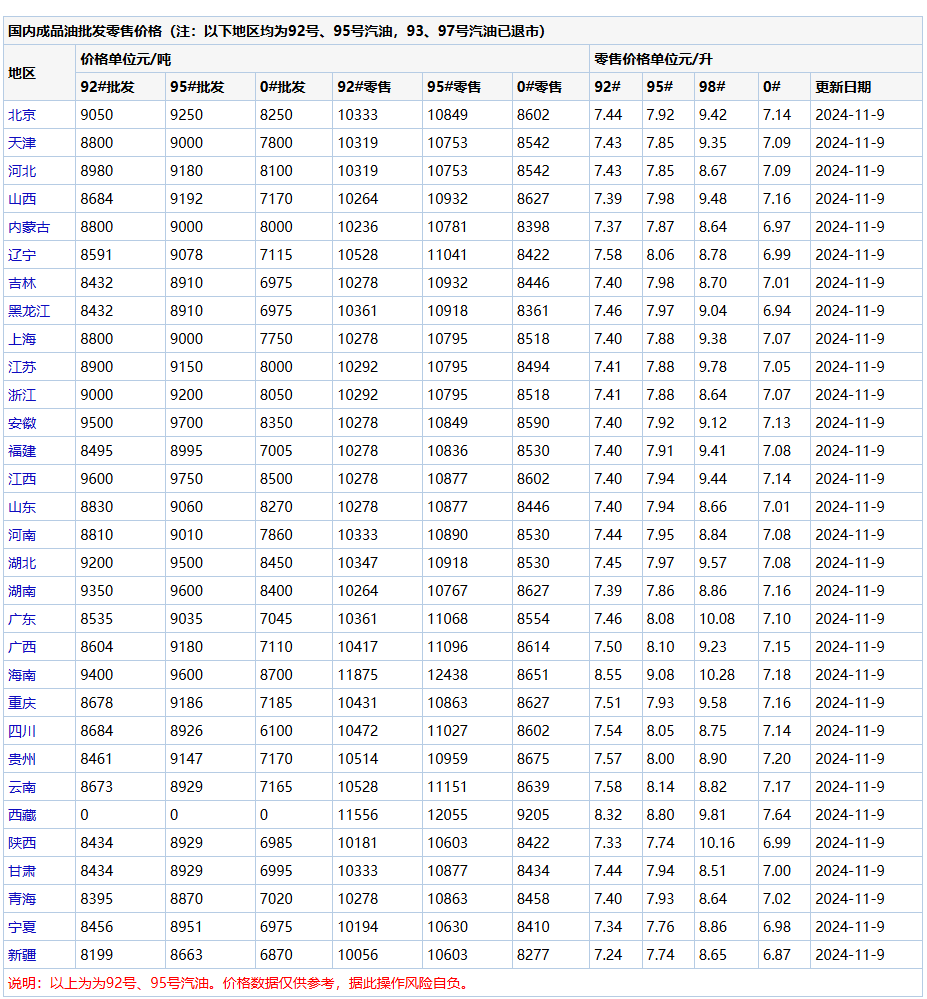Open the 河南 region link
Image resolution: width=927 pixels, height=999 pixels.
[x=22, y=536]
